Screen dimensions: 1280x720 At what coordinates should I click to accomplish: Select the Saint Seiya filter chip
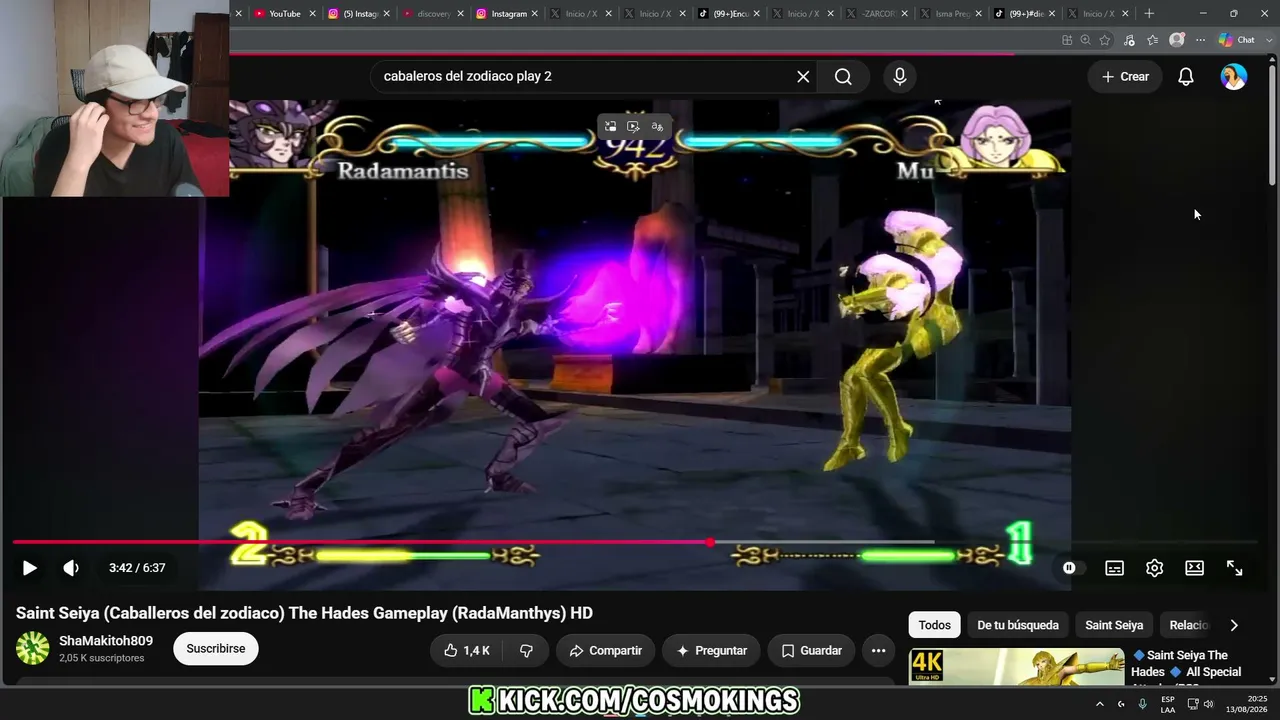click(x=1114, y=625)
